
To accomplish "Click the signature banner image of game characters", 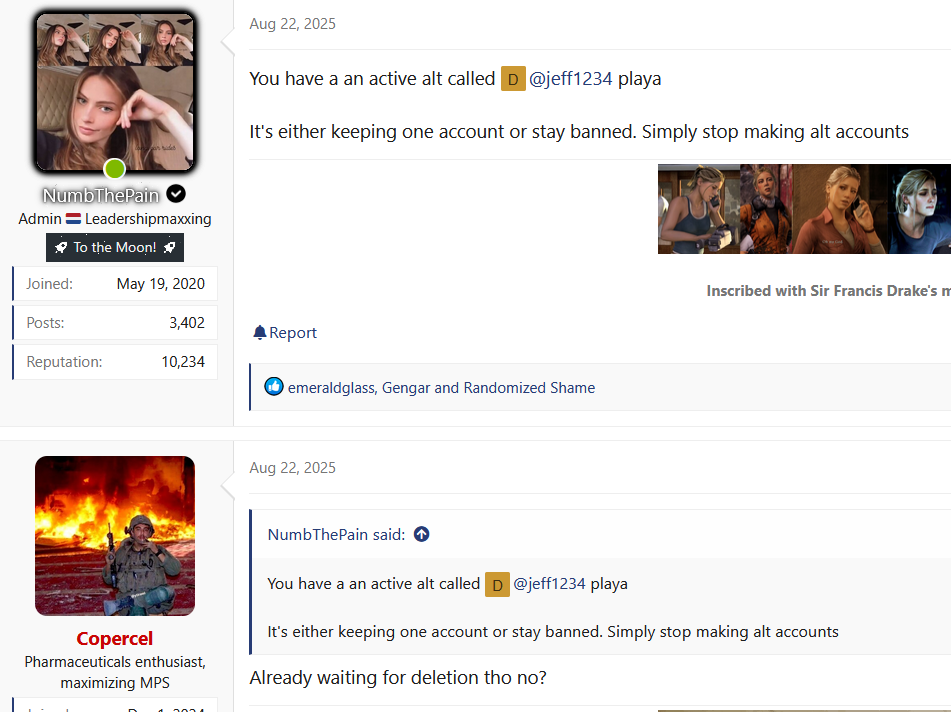I will (804, 209).
